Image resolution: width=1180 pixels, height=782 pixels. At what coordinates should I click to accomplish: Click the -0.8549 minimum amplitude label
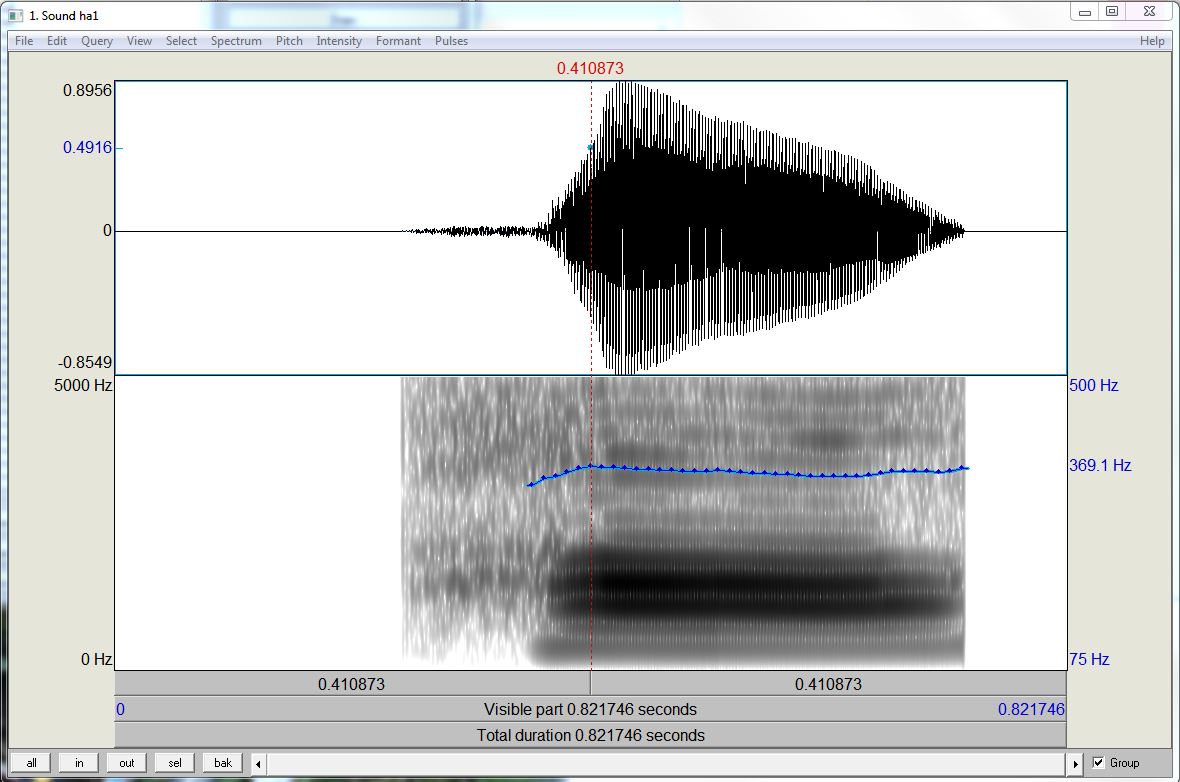coord(85,362)
